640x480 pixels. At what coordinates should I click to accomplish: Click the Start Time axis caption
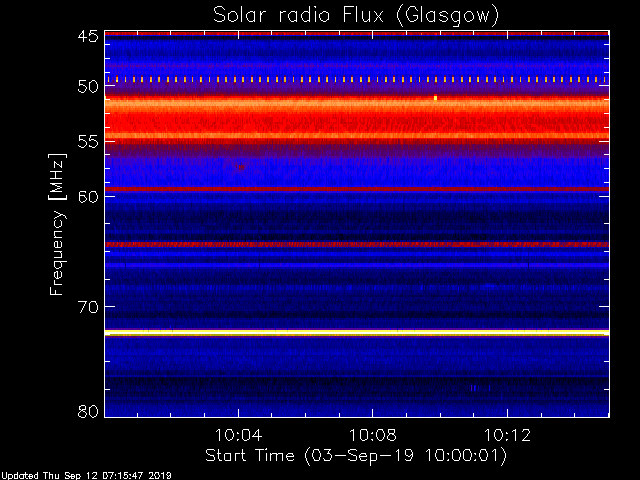[356, 456]
